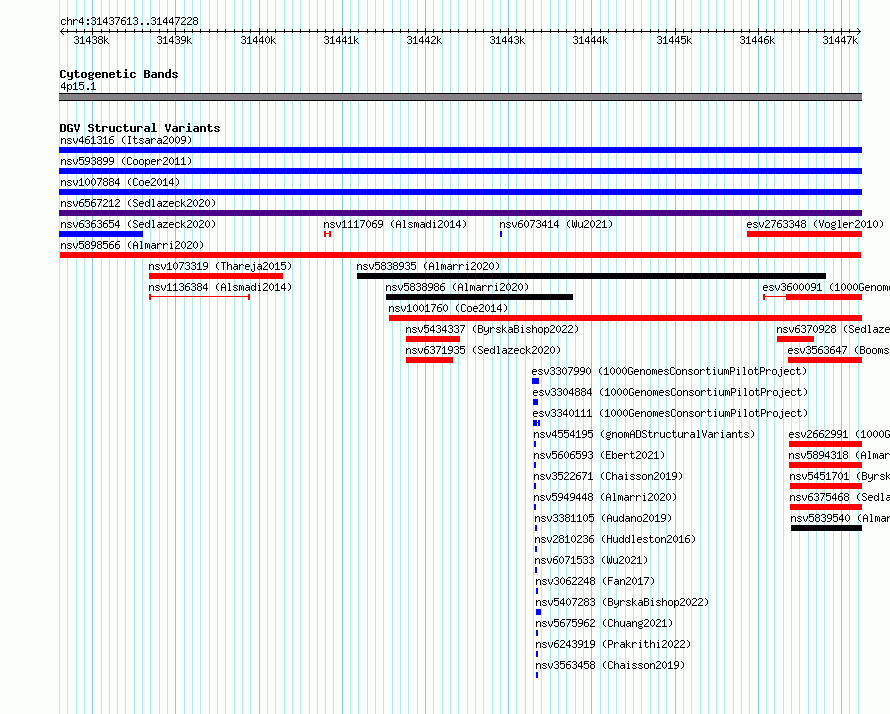Select the Cytogenetic Bands track title
The image size is (890, 714).
[119, 74]
